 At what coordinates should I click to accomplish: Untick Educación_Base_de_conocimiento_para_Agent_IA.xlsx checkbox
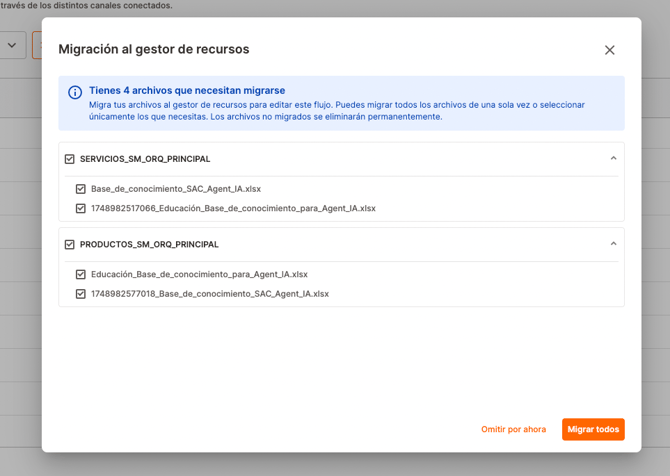[81, 274]
